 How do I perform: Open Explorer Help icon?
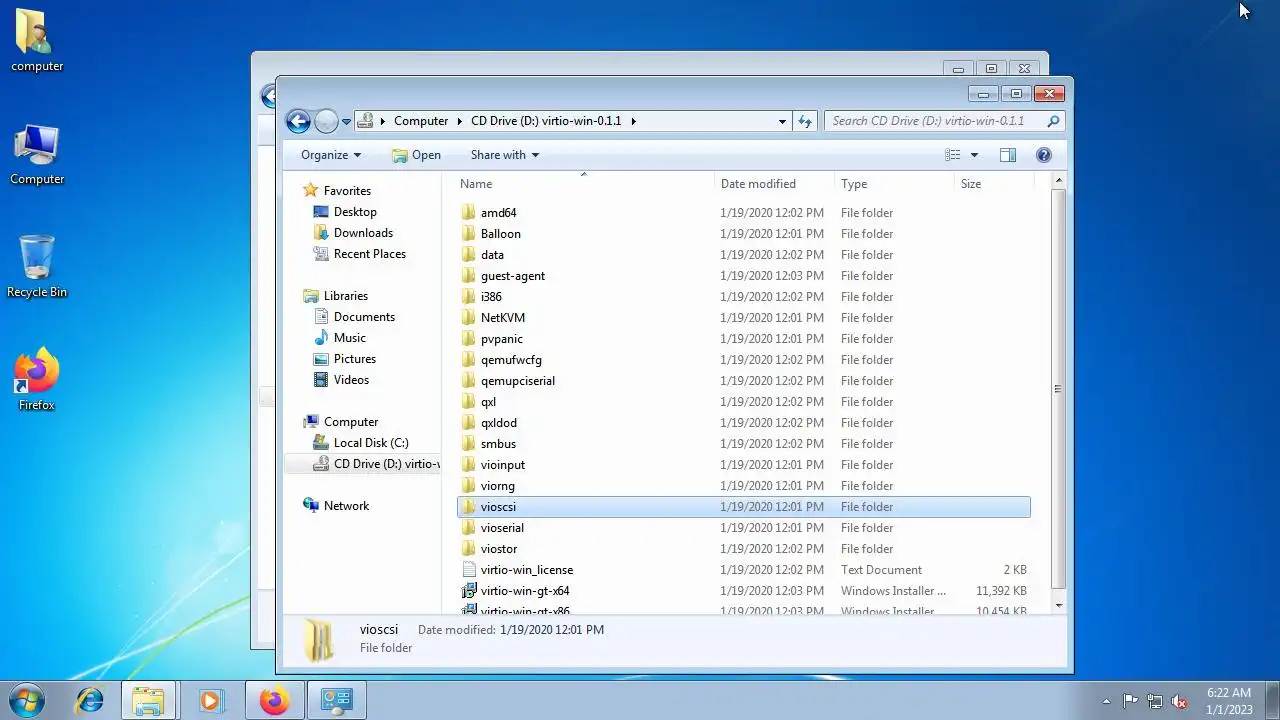(x=1044, y=155)
